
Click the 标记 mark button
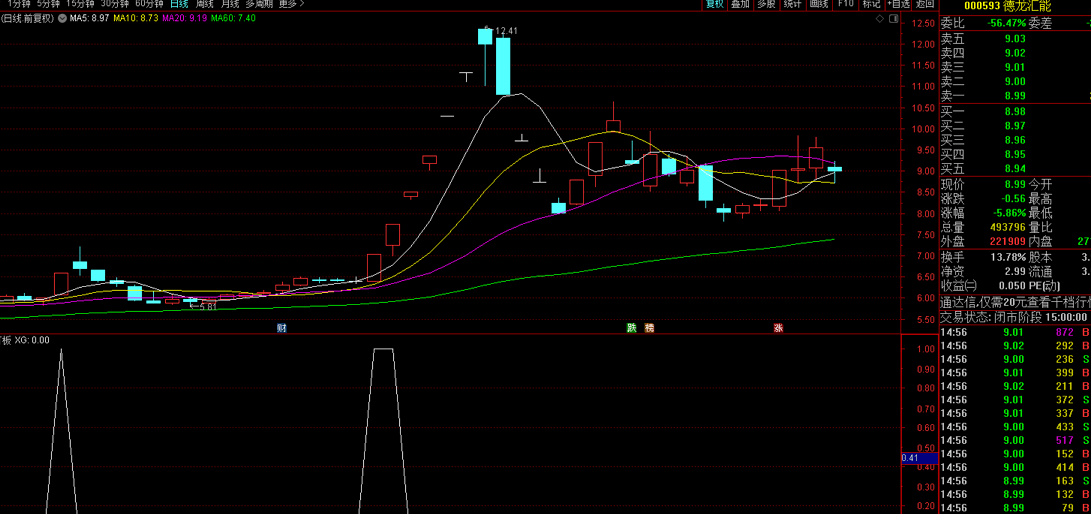click(871, 4)
